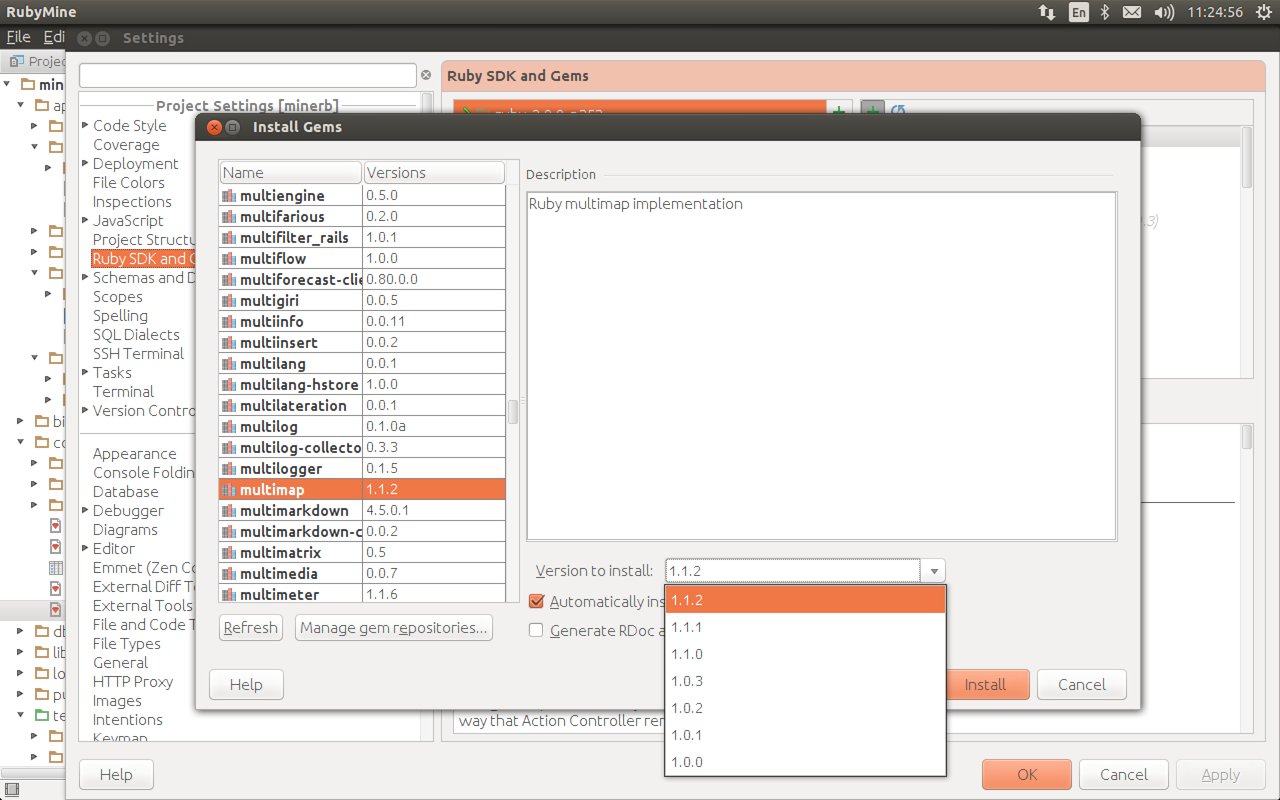Click the multimedia gem icon
The width and height of the screenshot is (1280, 800).
point(229,574)
